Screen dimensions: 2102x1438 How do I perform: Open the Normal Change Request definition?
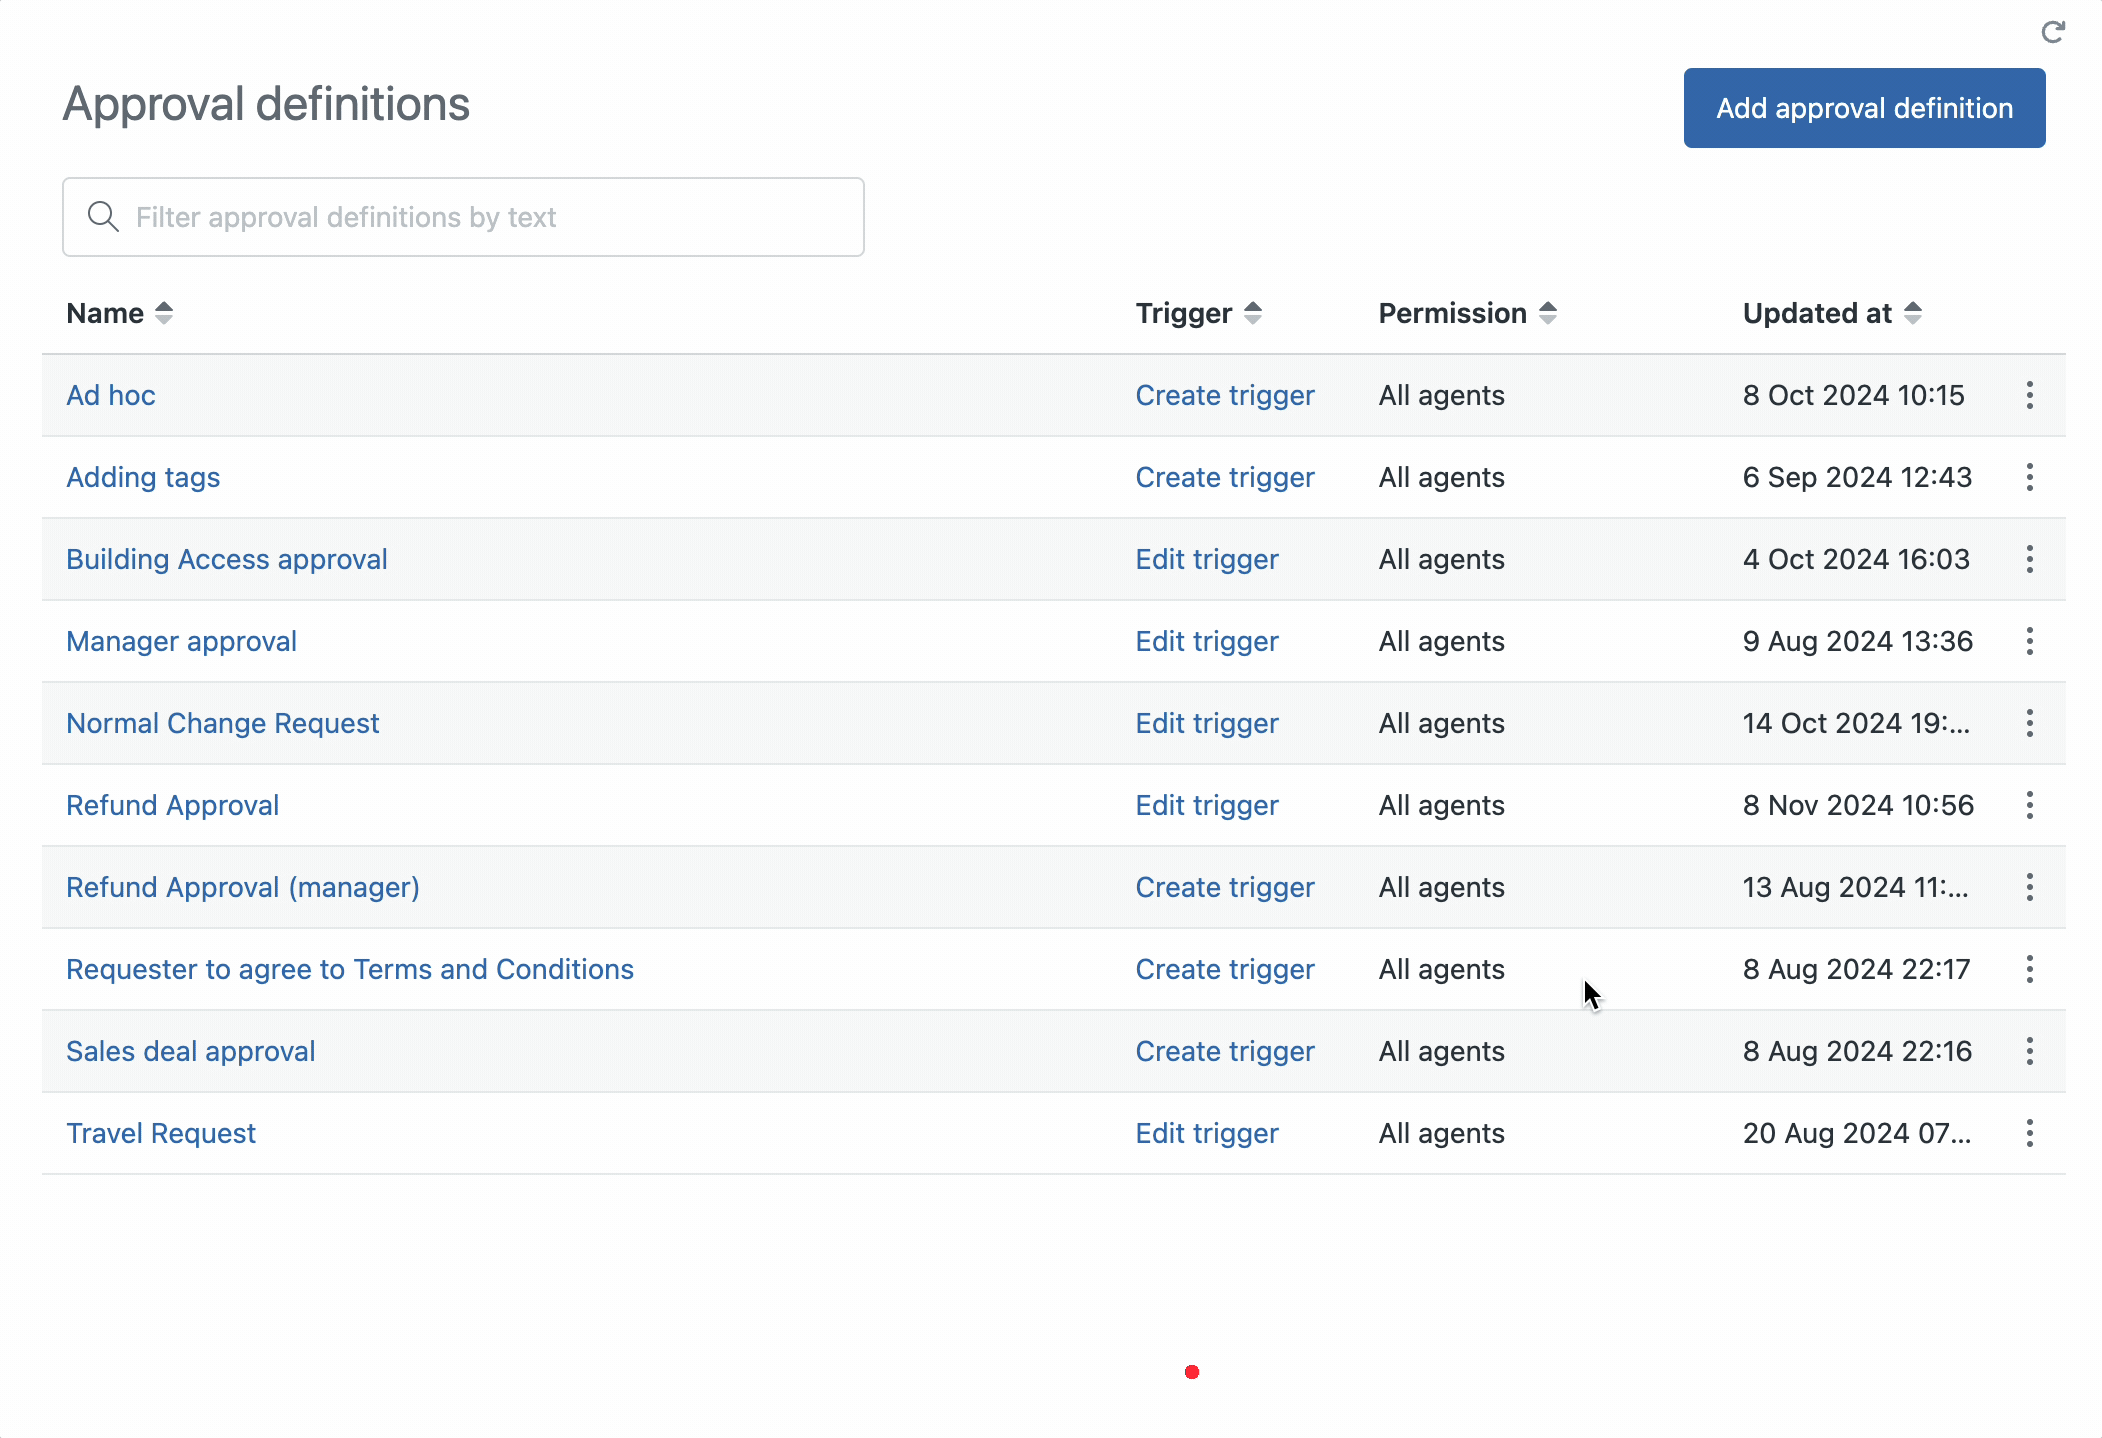point(223,723)
